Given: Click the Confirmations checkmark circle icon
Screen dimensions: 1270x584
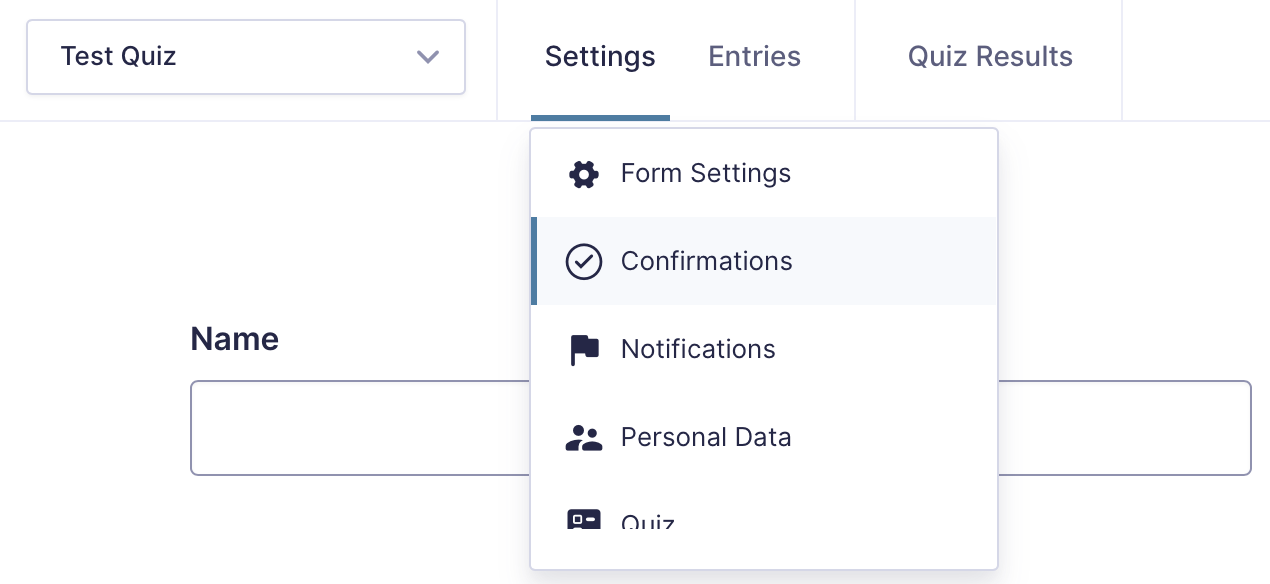Looking at the screenshot, I should click(x=584, y=262).
